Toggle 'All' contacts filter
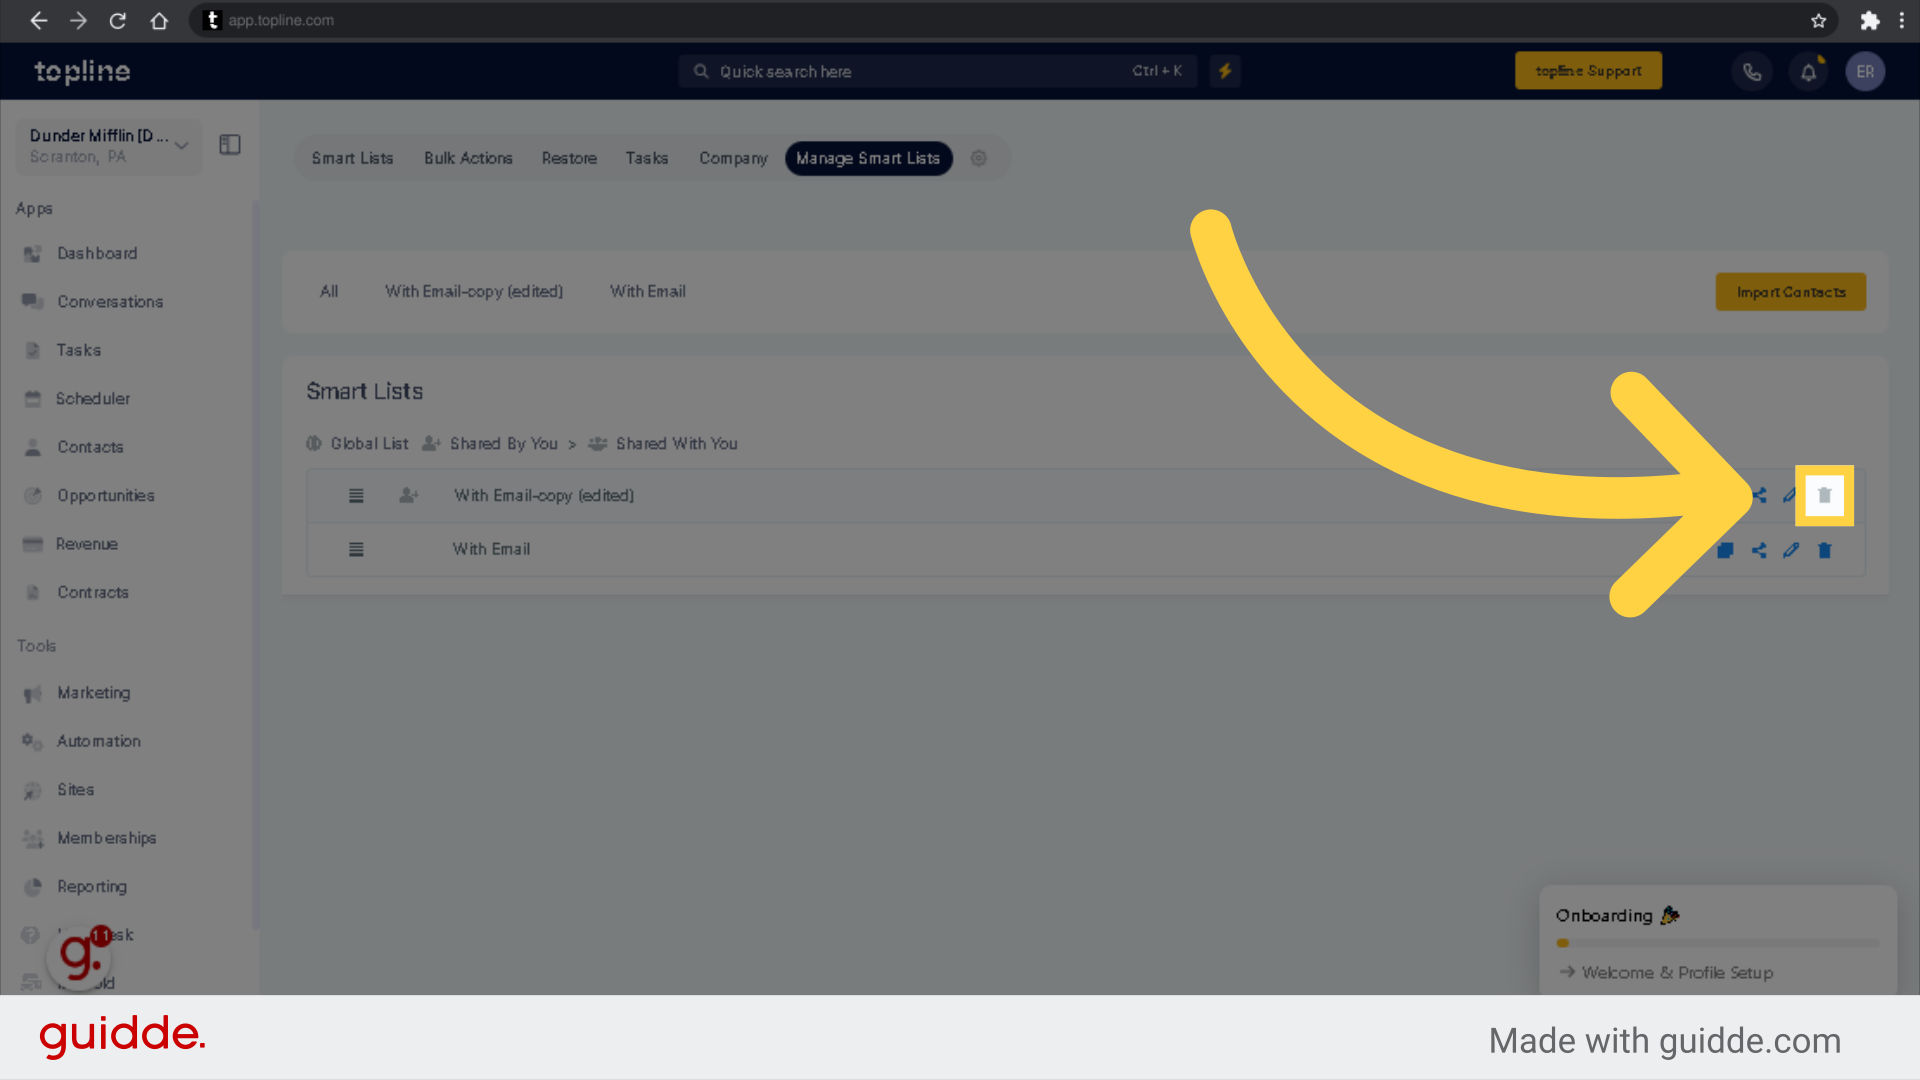 [328, 290]
